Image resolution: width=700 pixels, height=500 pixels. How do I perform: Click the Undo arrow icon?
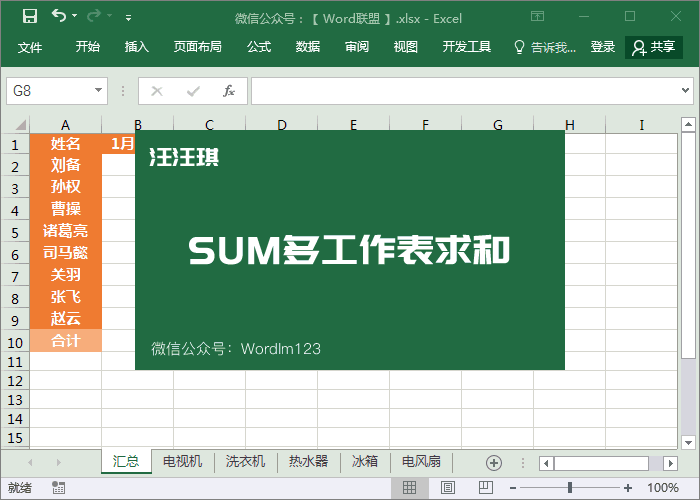[59, 16]
